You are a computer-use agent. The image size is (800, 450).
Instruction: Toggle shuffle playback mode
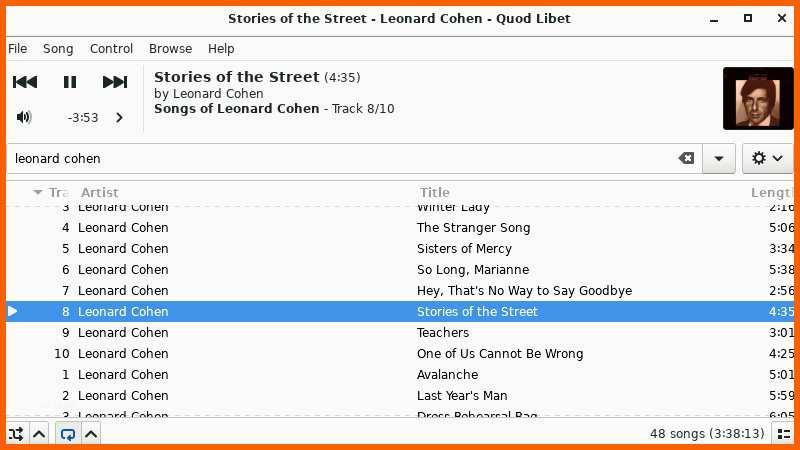click(16, 434)
